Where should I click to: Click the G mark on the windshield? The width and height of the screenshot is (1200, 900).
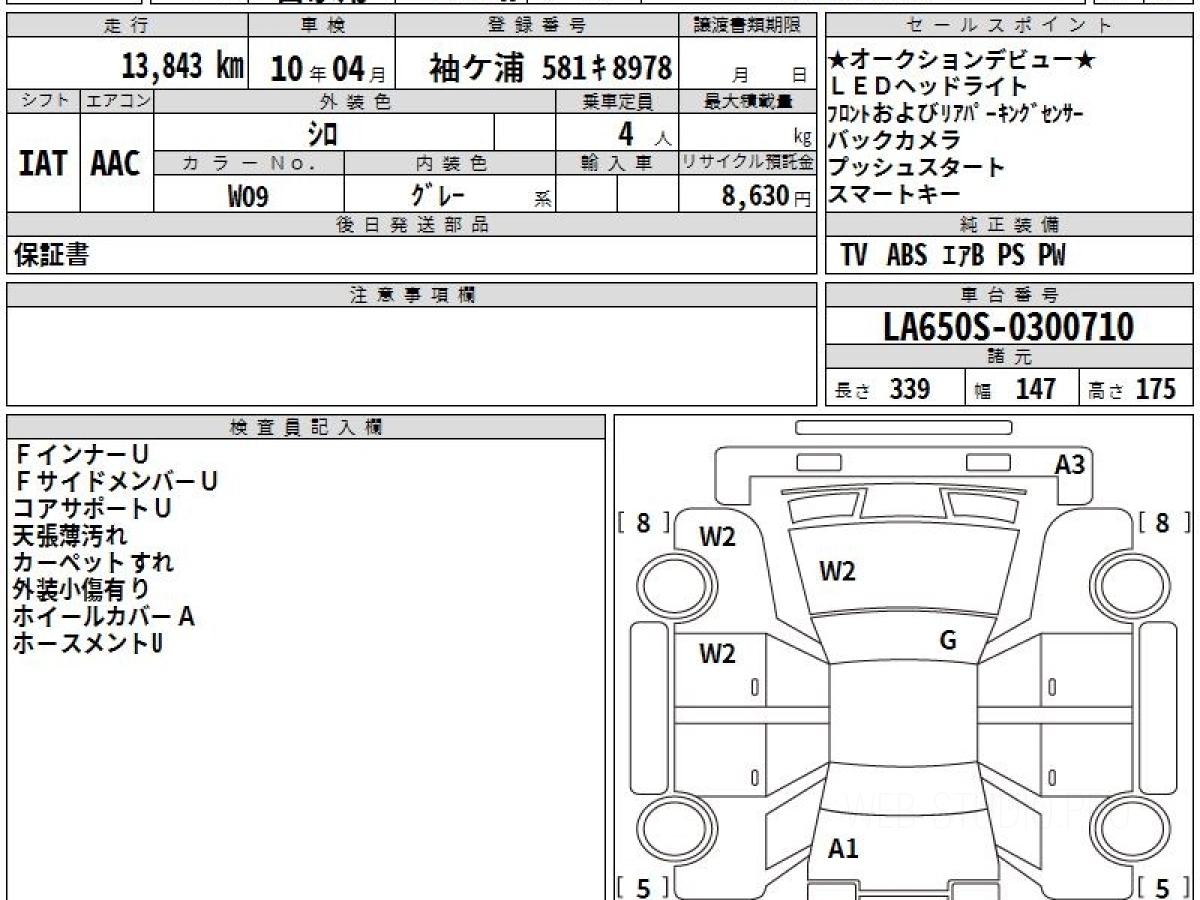coord(948,641)
